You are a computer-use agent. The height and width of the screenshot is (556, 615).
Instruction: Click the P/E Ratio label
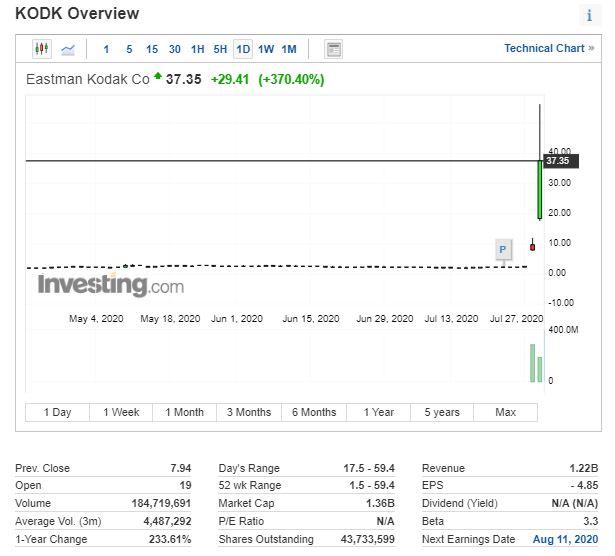pyautogui.click(x=241, y=521)
